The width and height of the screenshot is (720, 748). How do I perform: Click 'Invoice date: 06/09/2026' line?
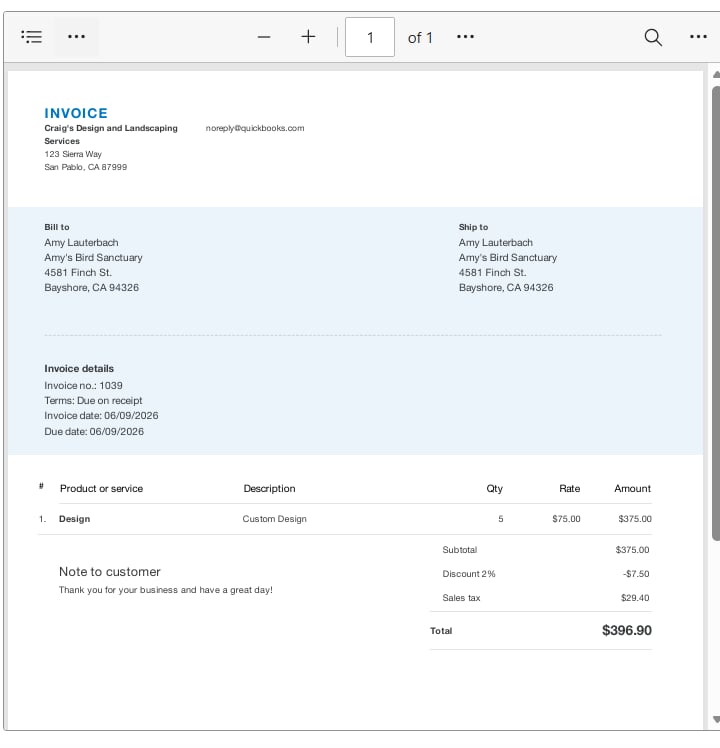point(101,416)
